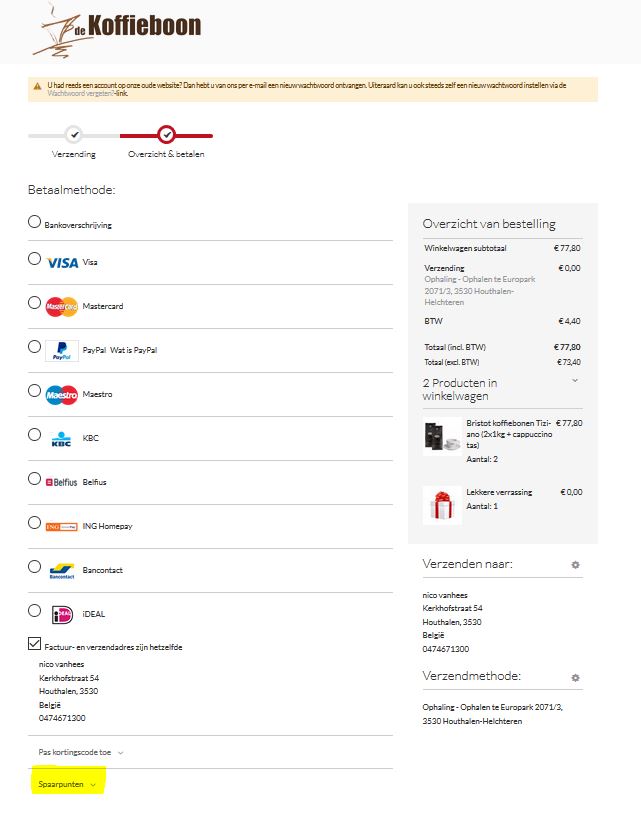Go back to the Verzending step
The width and height of the screenshot is (641, 840).
click(x=73, y=135)
